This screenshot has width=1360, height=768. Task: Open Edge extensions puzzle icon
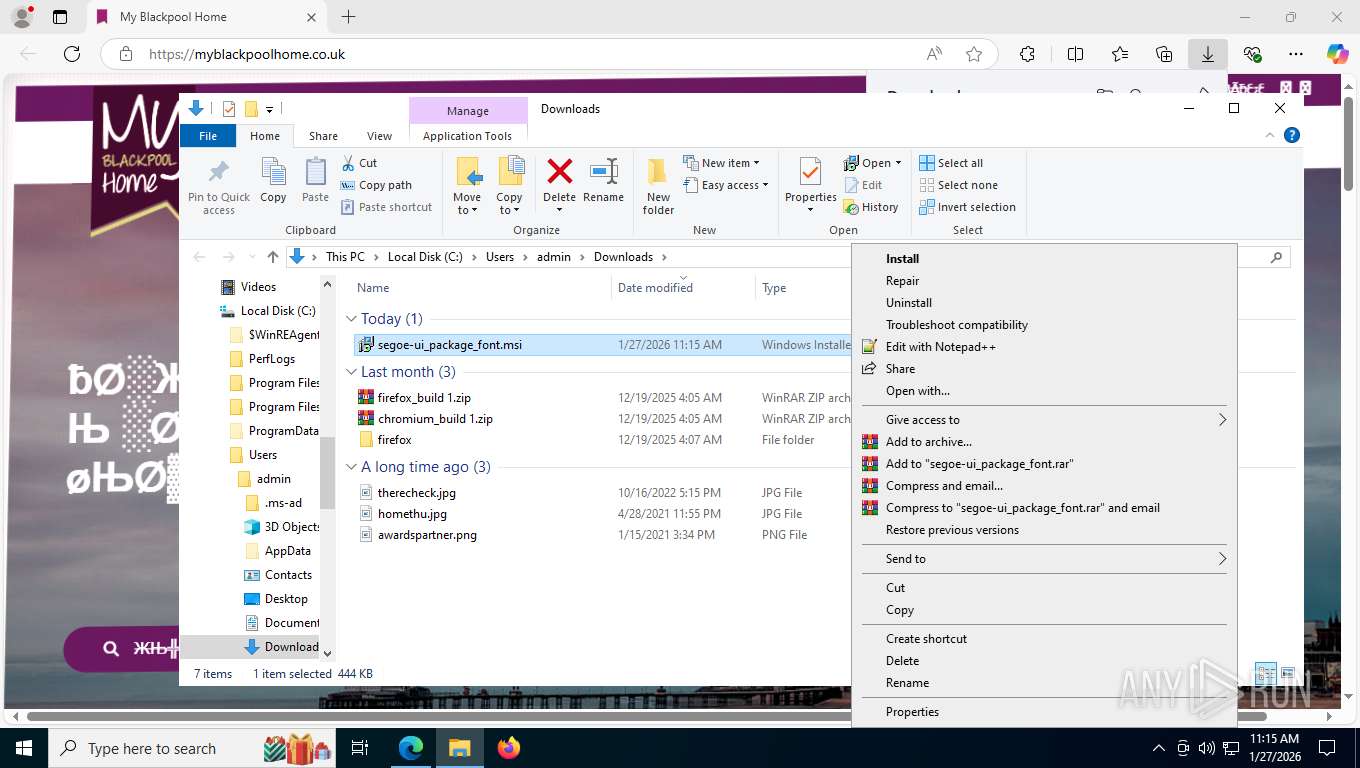[1027, 54]
